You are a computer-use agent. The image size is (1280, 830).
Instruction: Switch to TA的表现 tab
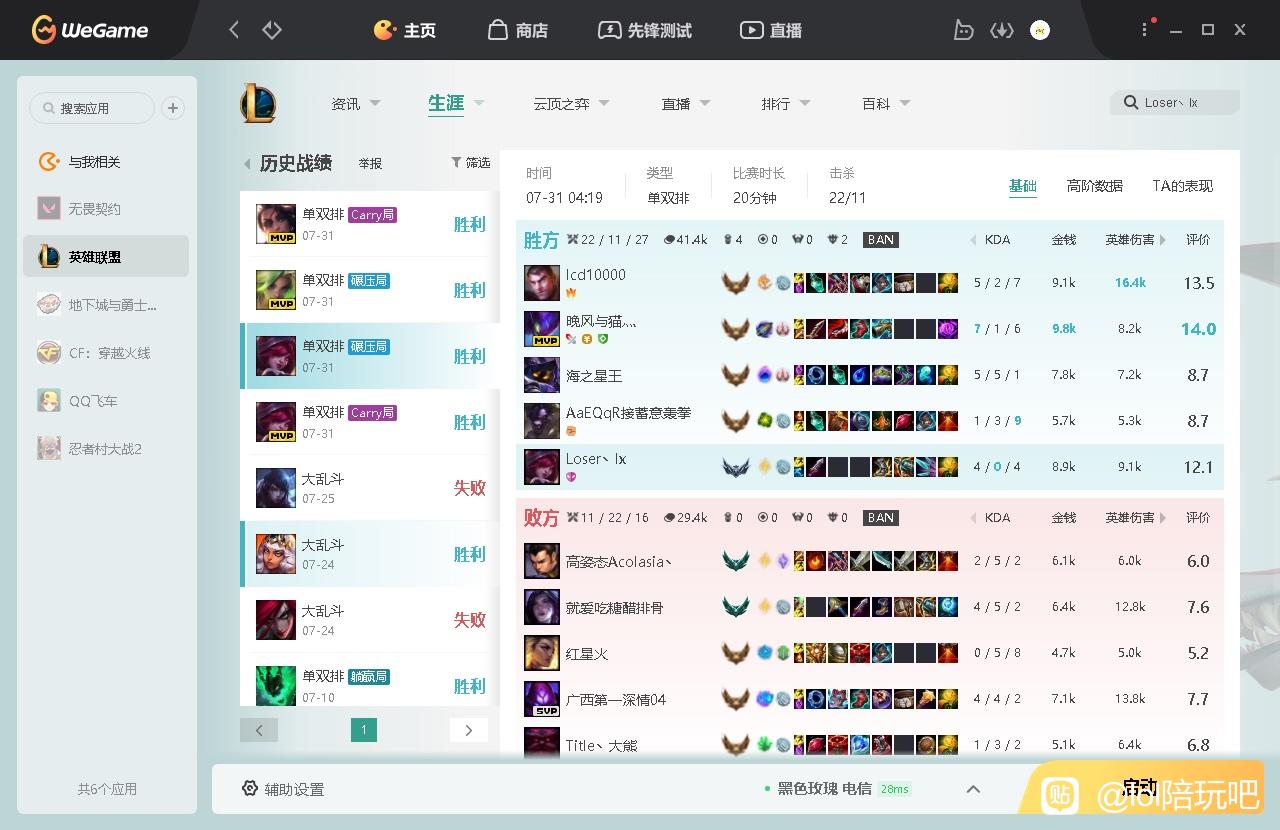click(1182, 186)
